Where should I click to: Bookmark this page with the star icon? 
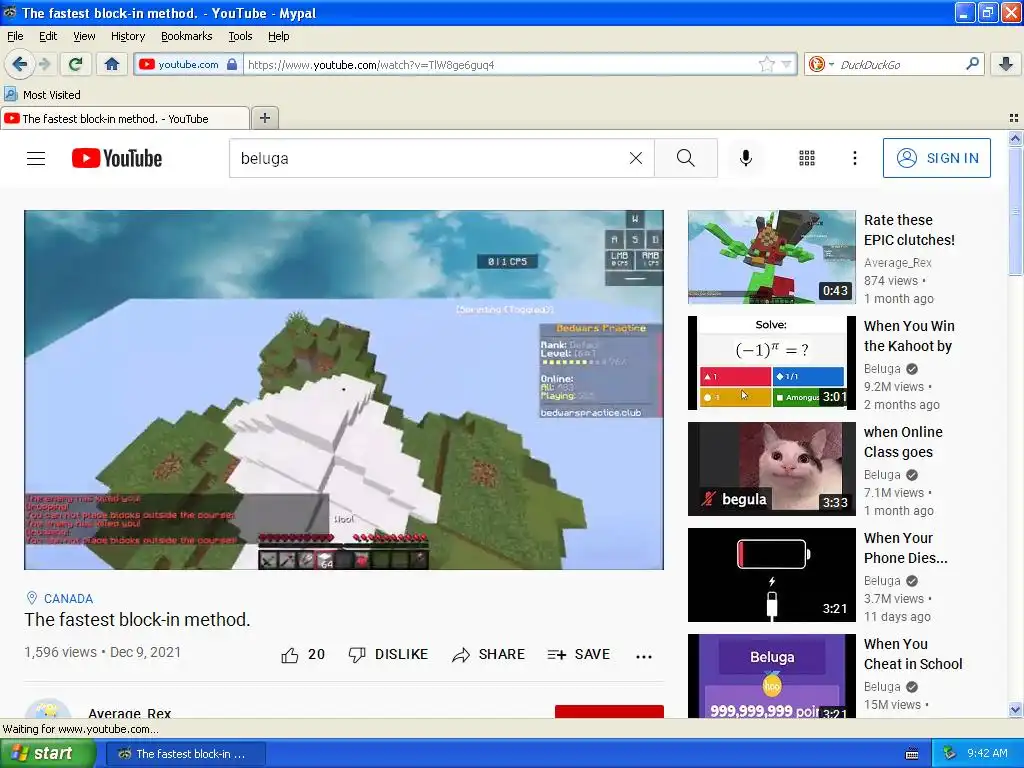[x=767, y=64]
